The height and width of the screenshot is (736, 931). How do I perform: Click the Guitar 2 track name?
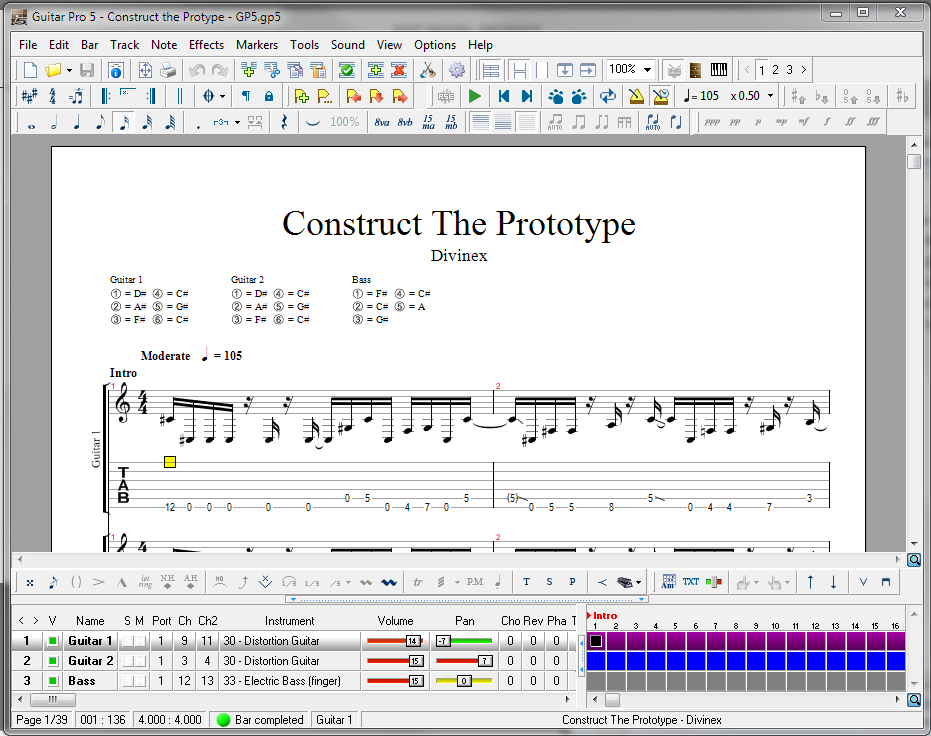click(x=90, y=661)
